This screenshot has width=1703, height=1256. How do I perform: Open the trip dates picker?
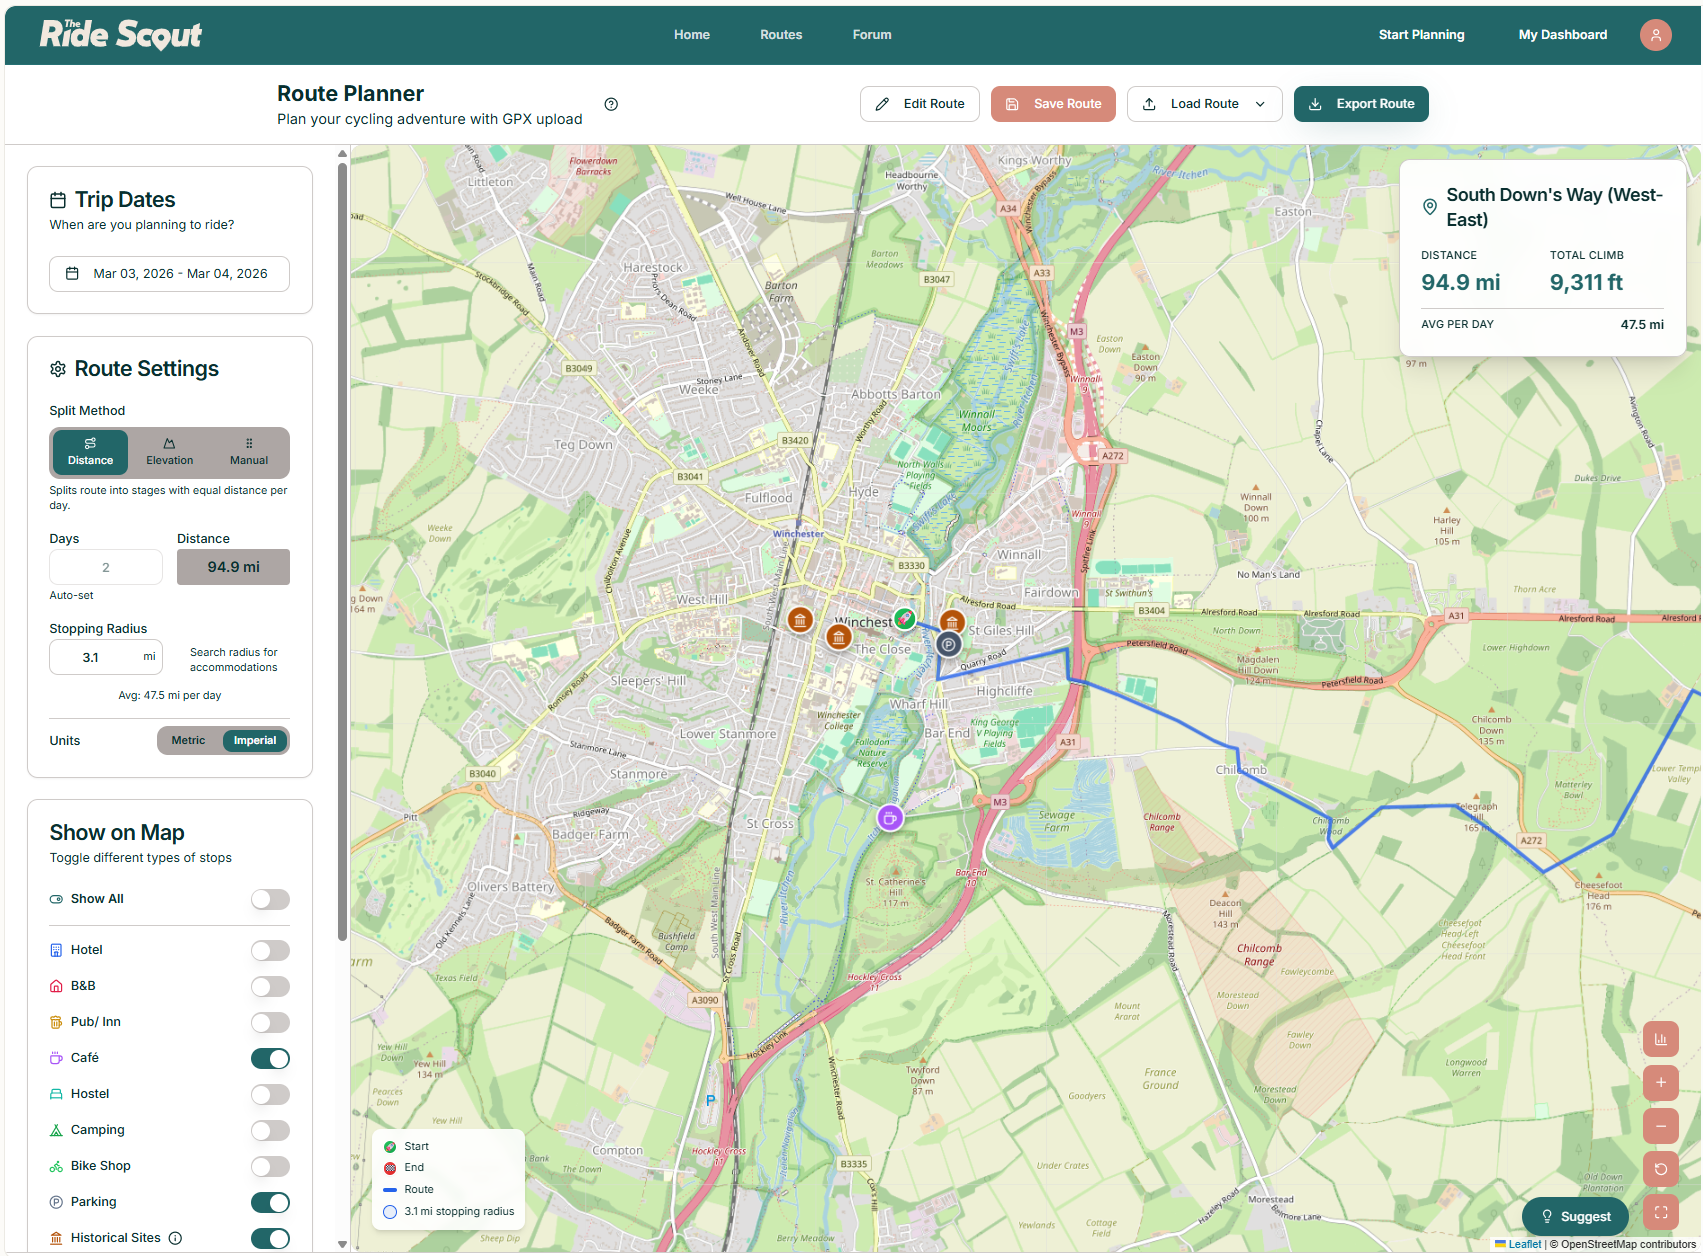tap(169, 274)
